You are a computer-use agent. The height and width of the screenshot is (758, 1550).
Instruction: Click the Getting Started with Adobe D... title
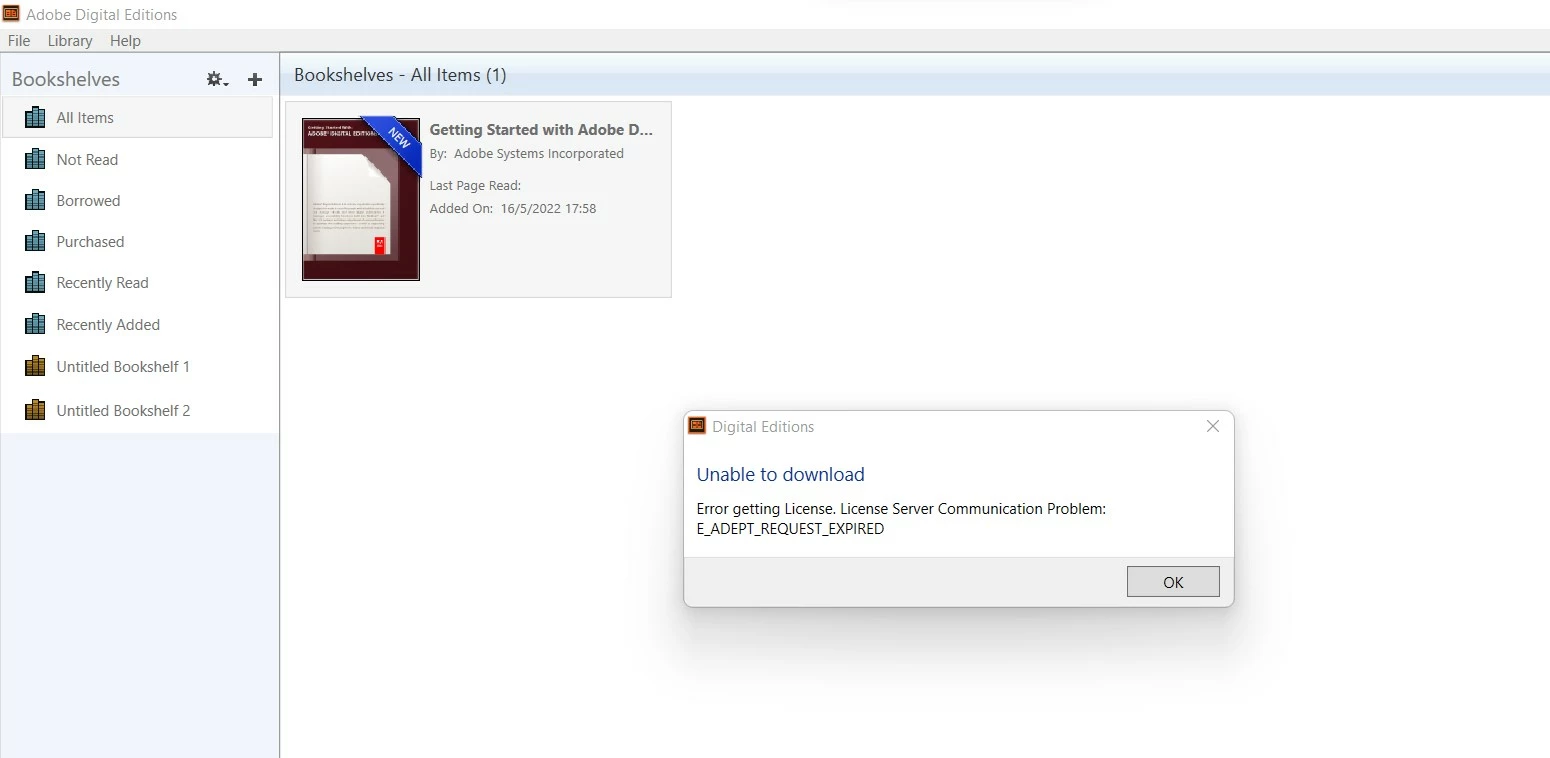tap(541, 129)
